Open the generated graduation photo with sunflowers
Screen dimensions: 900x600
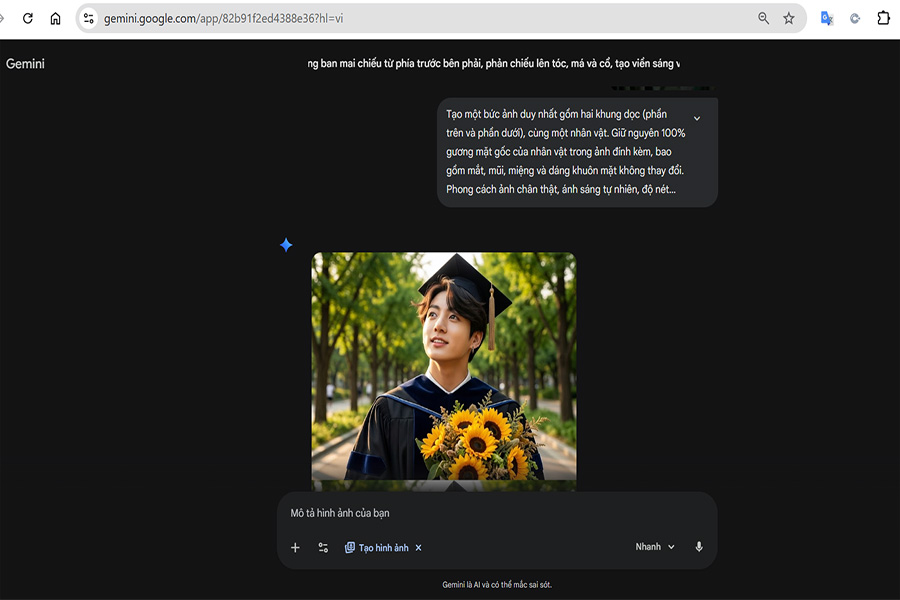pyautogui.click(x=443, y=365)
